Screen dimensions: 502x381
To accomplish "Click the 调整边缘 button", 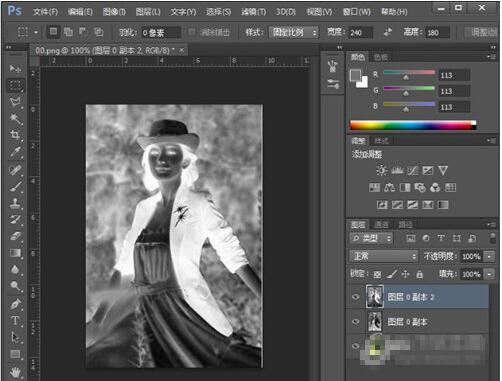I will (483, 32).
